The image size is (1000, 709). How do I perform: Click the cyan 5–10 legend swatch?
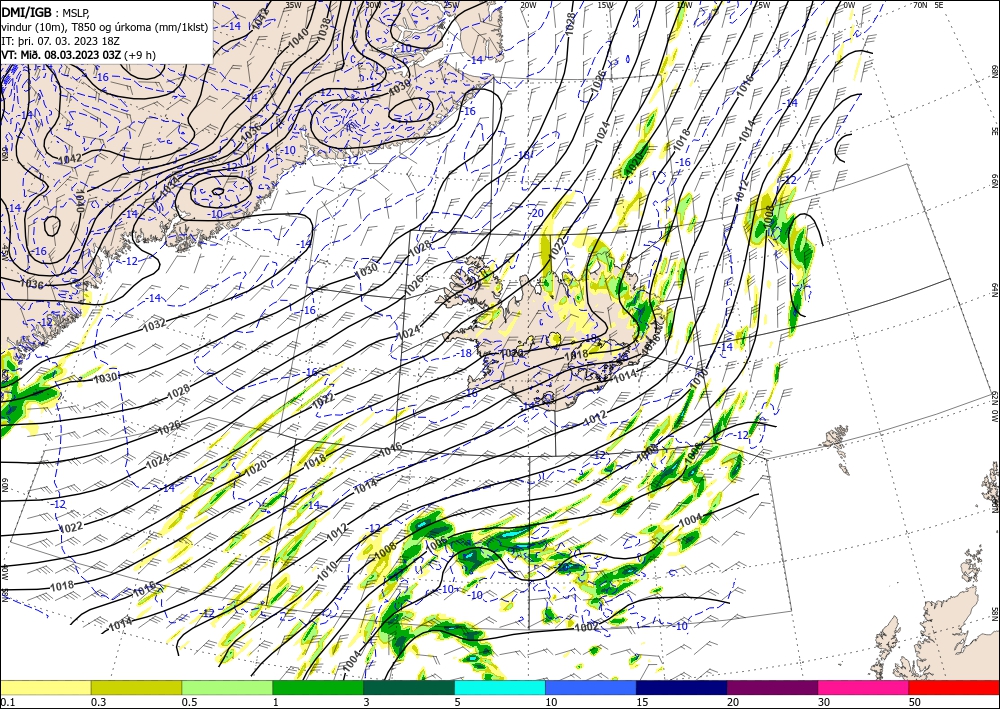500,687
